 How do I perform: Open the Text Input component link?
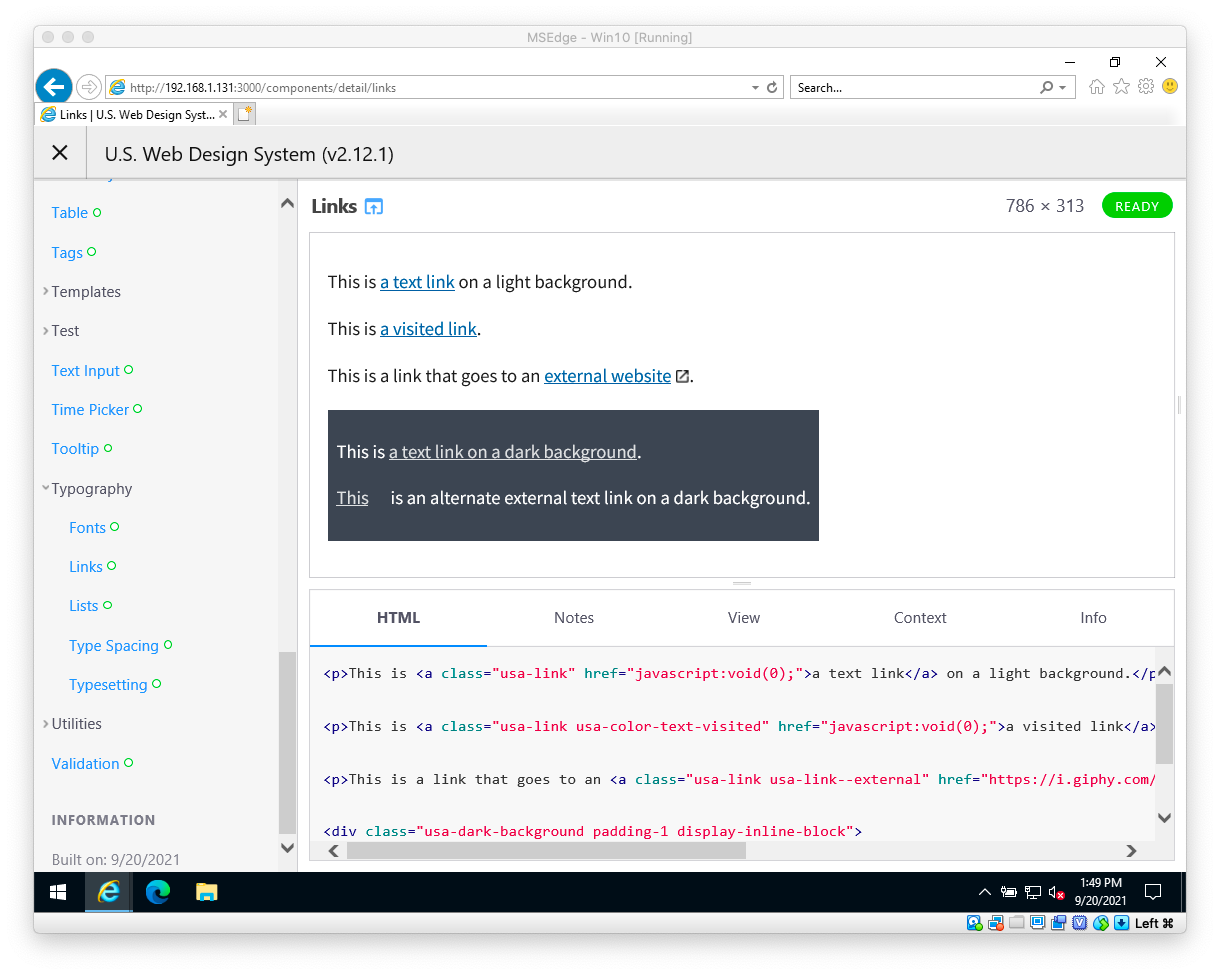tap(85, 370)
